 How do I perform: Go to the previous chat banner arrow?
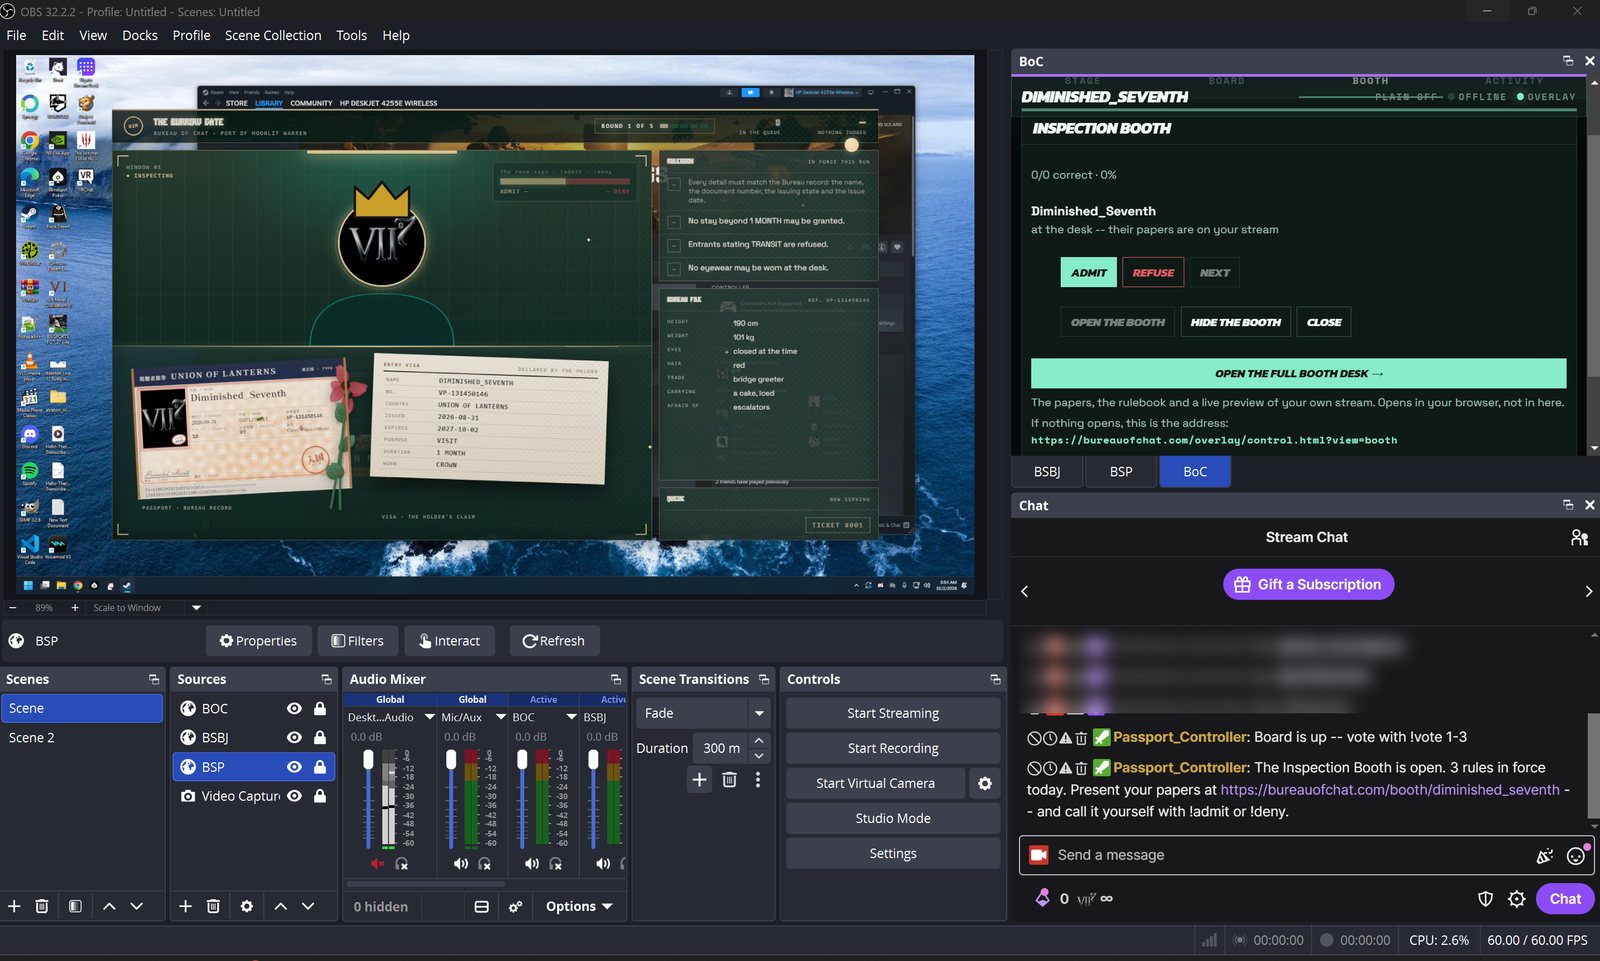(x=1024, y=591)
